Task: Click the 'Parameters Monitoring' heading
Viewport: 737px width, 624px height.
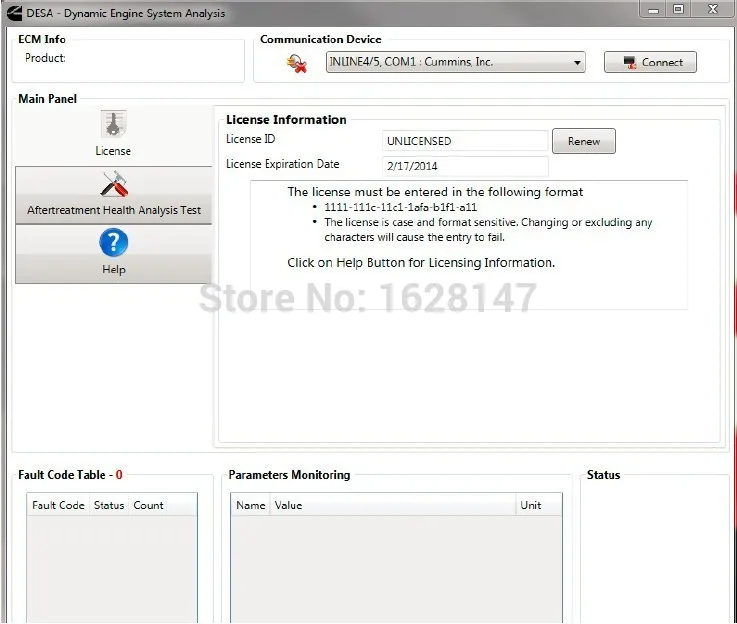Action: click(290, 475)
